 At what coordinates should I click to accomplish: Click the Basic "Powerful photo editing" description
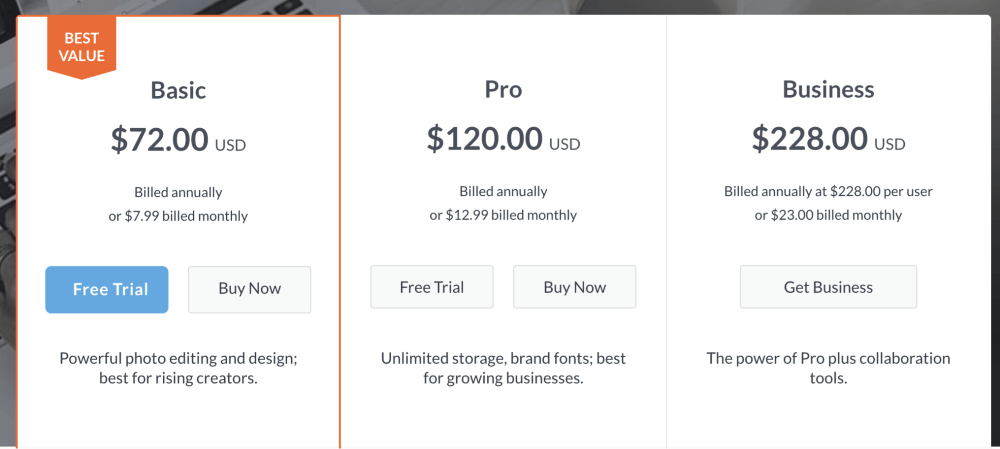click(x=179, y=368)
